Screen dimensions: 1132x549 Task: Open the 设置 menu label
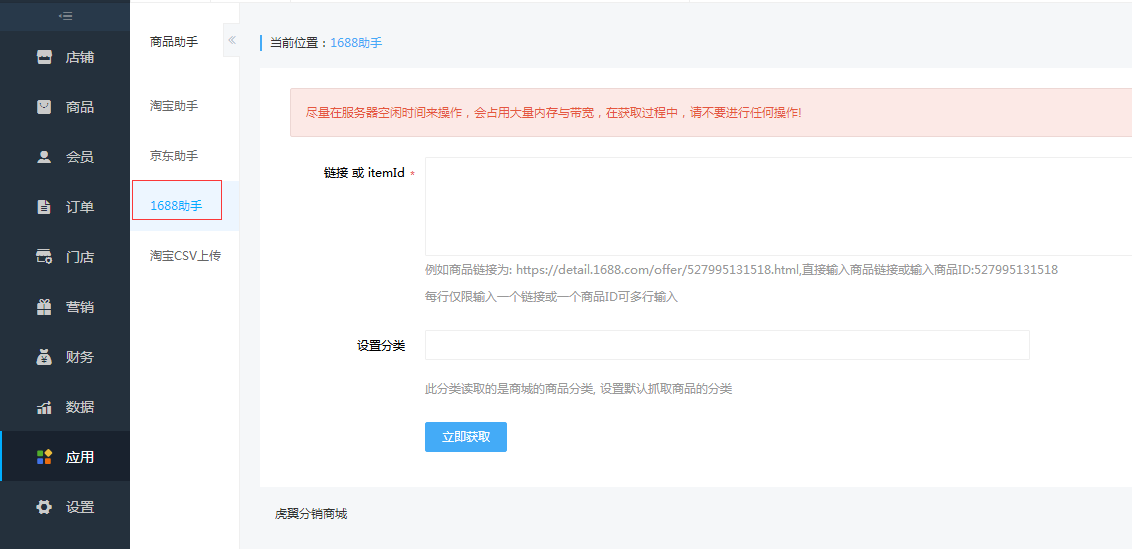coord(79,507)
